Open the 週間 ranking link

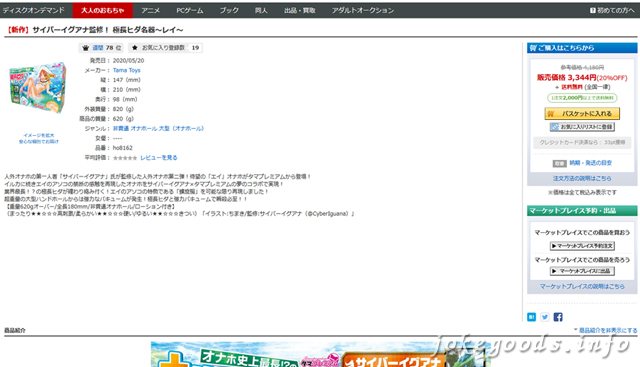click(98, 48)
